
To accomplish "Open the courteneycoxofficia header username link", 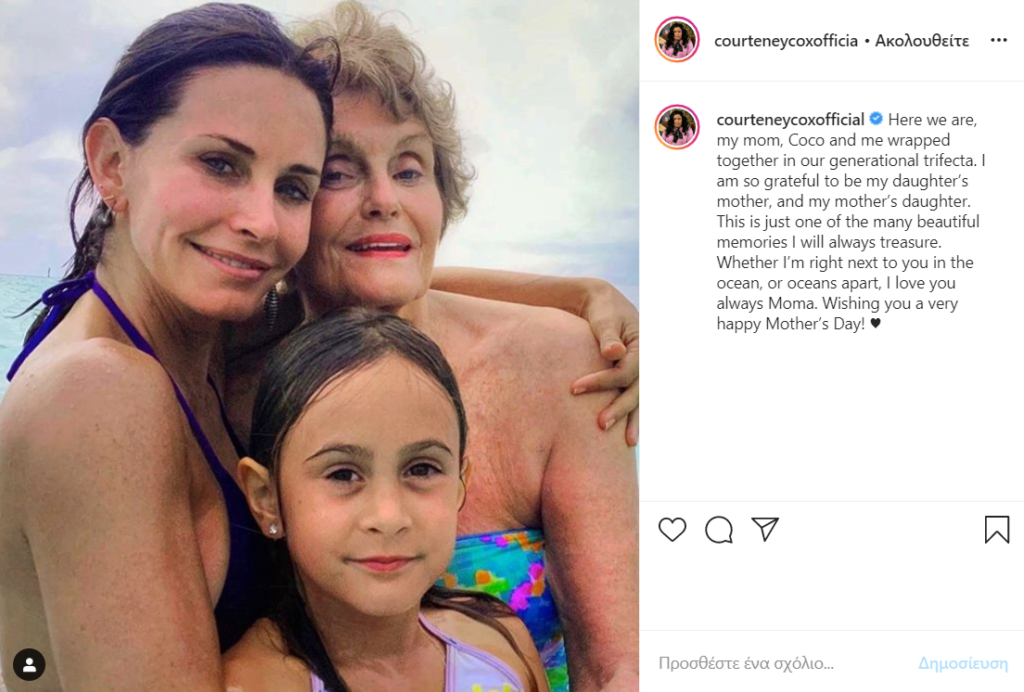I will [786, 40].
